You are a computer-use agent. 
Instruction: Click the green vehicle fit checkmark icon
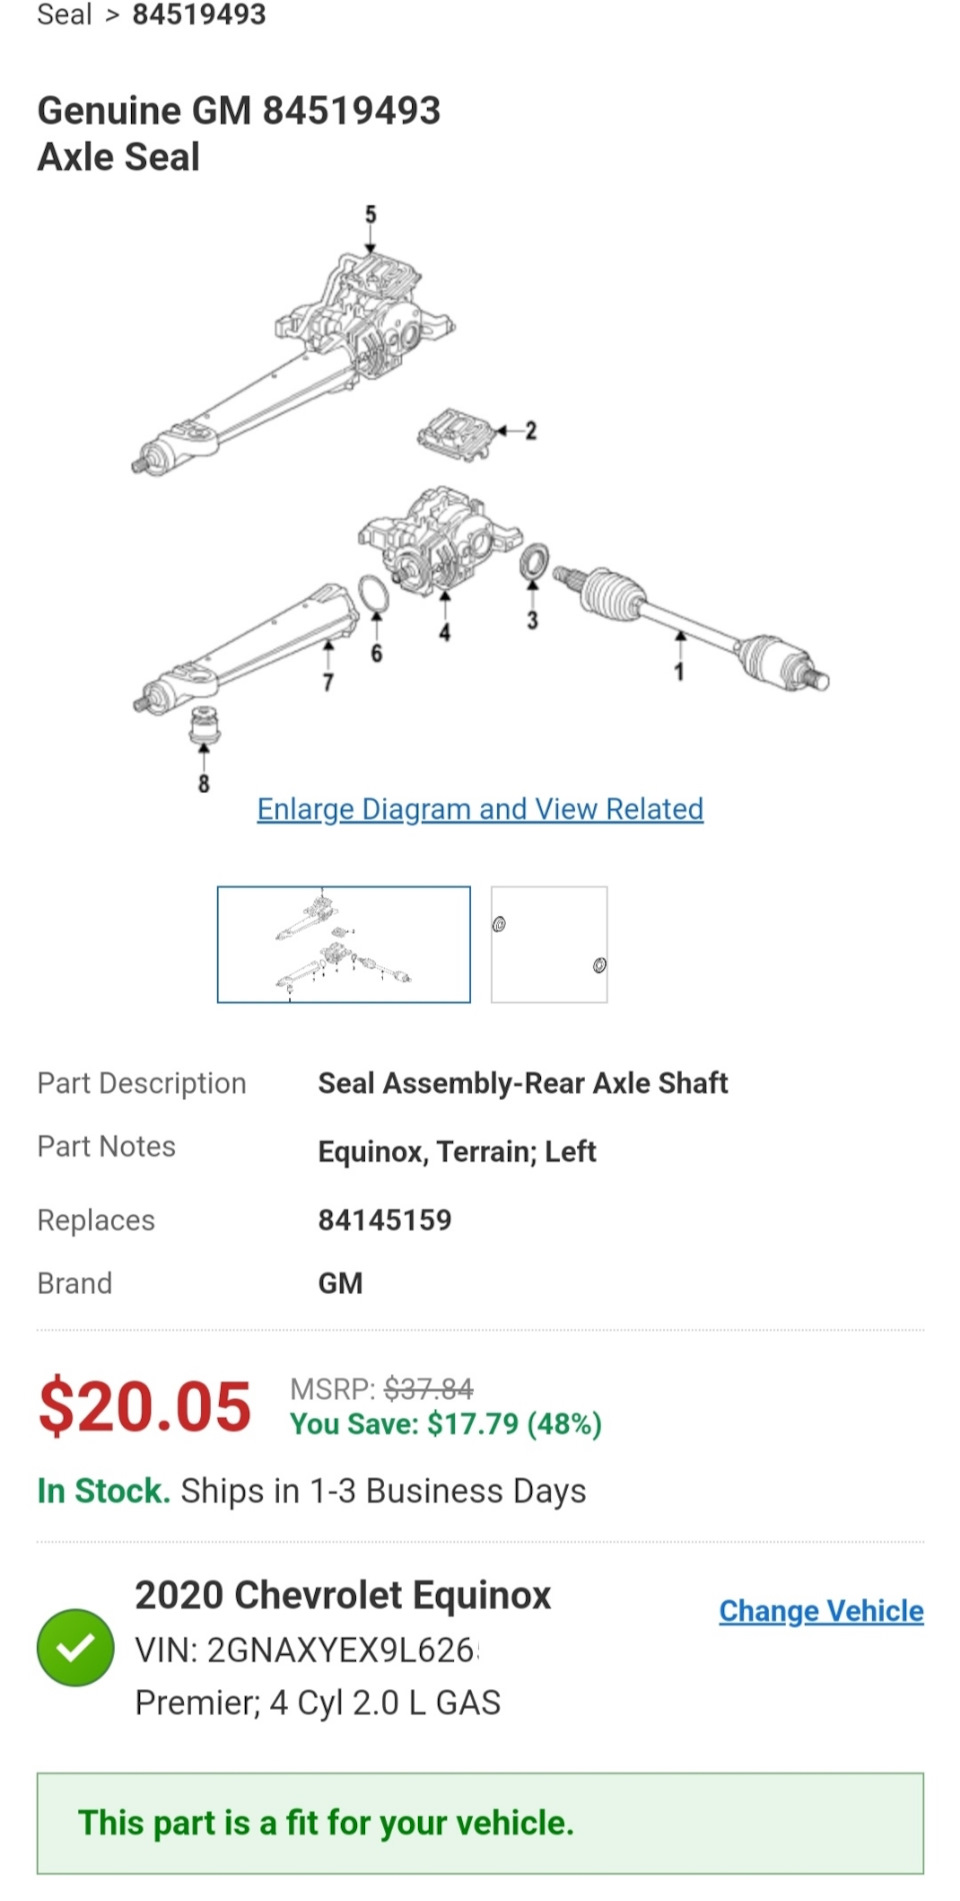tap(76, 1647)
